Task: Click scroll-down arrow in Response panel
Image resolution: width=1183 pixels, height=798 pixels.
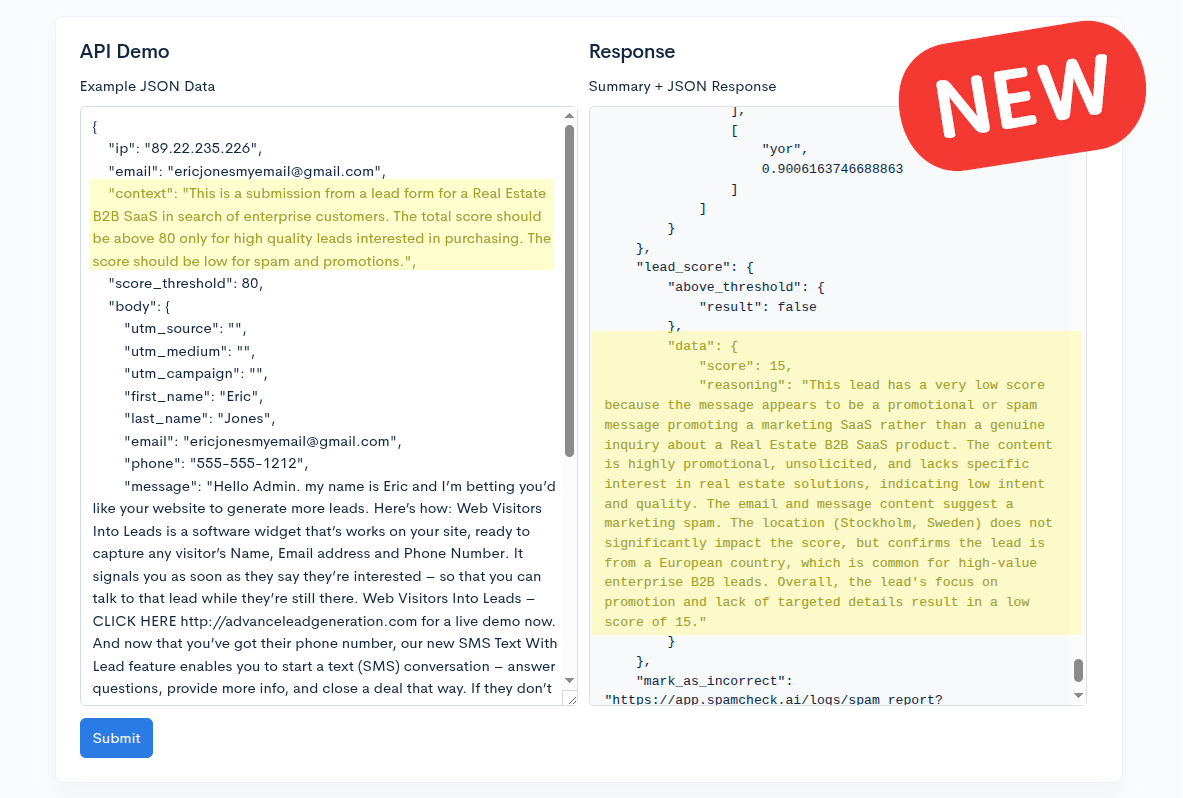Action: tap(1078, 695)
